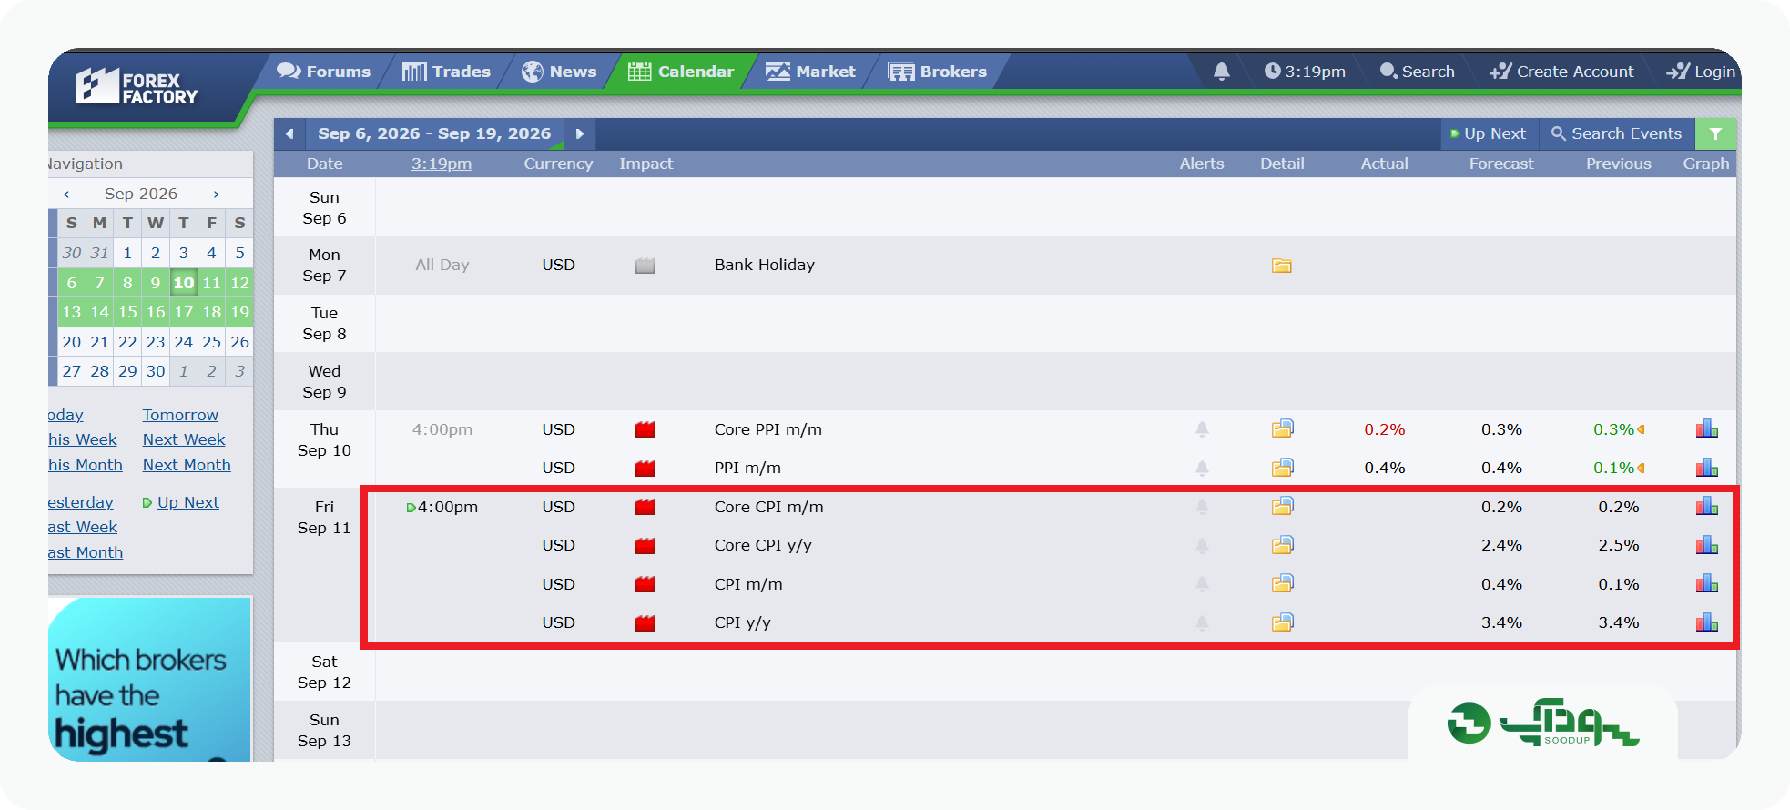Go to next date range arrow
1790x810 pixels.
coord(580,133)
